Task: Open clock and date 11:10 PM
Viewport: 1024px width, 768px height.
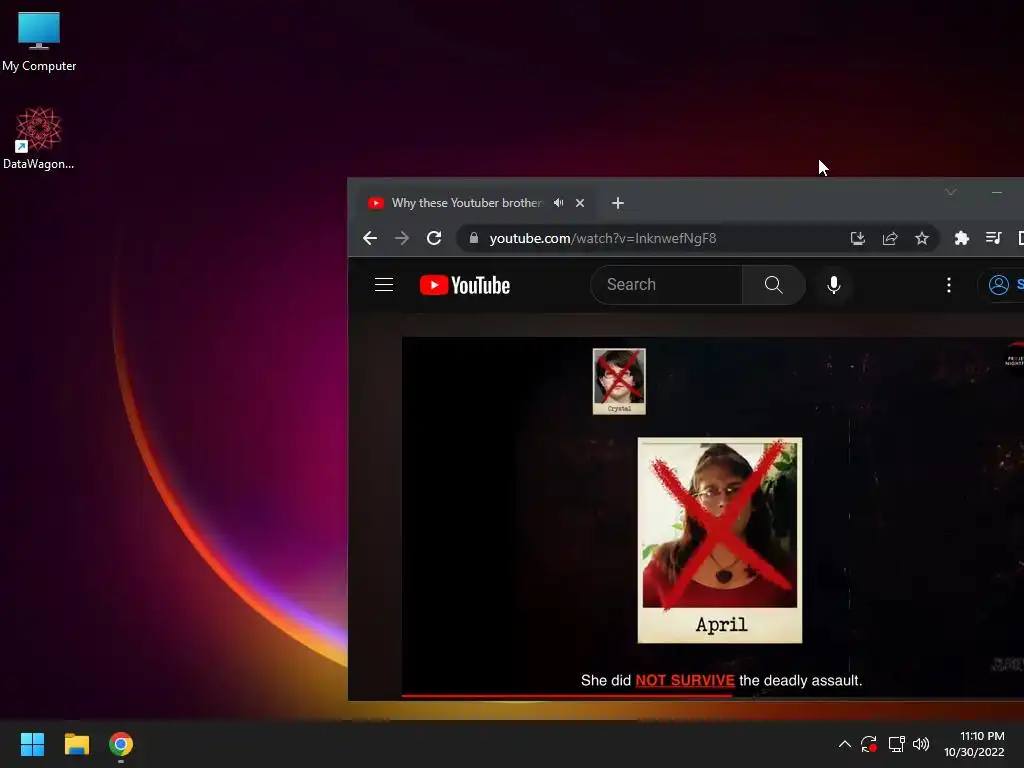Action: pyautogui.click(x=974, y=744)
